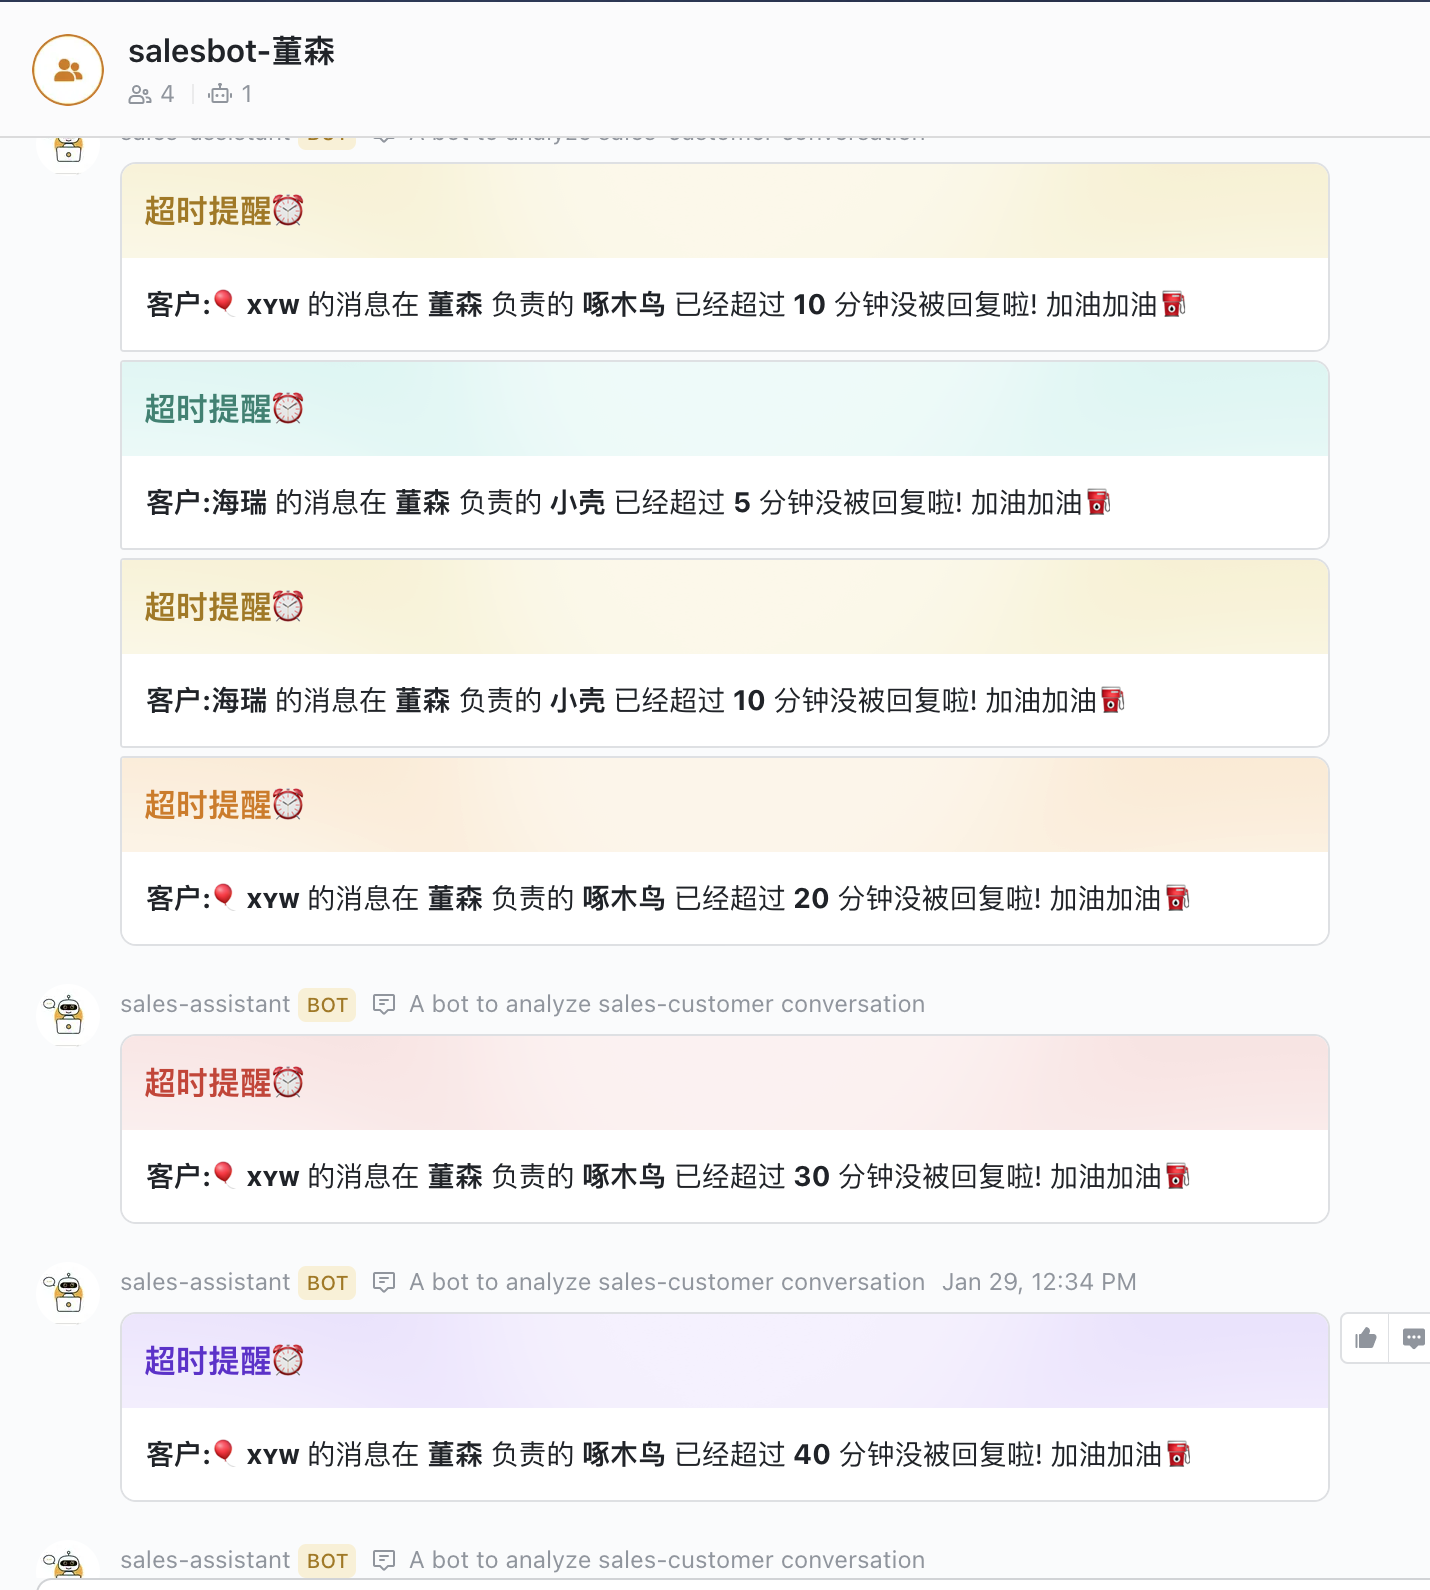1430x1590 pixels.
Task: Click sales-assistant name above the 30-minute alert
Action: point(205,1004)
